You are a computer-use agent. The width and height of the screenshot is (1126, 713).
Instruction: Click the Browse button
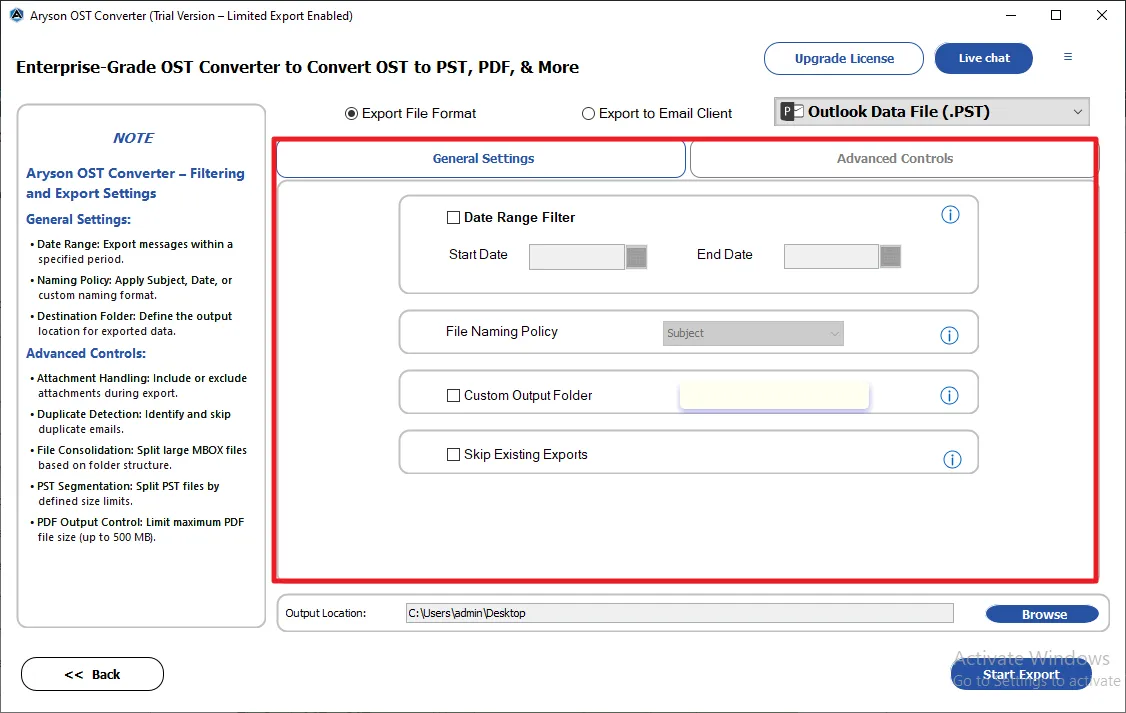[1043, 614]
